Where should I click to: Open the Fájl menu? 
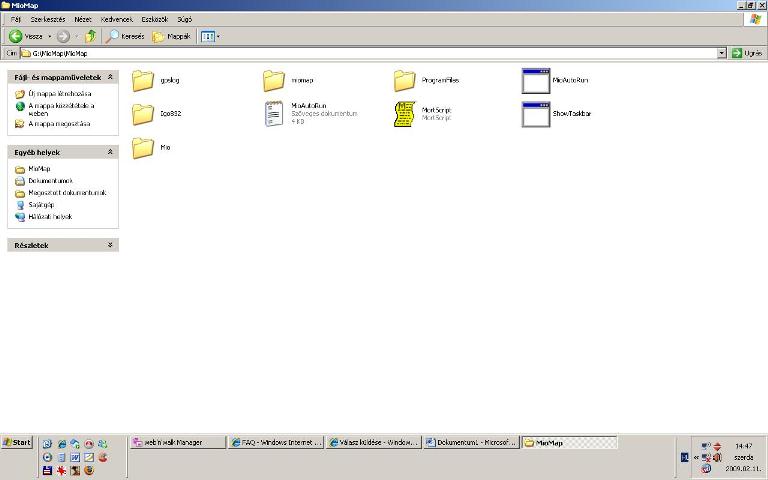click(x=16, y=20)
